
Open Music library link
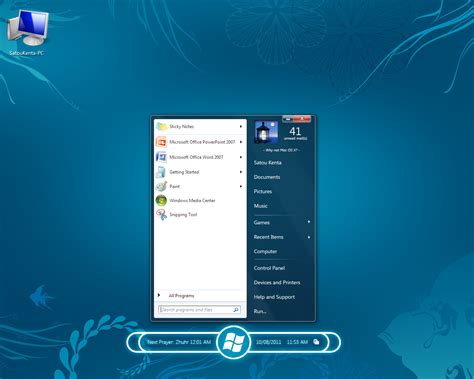[x=261, y=206]
